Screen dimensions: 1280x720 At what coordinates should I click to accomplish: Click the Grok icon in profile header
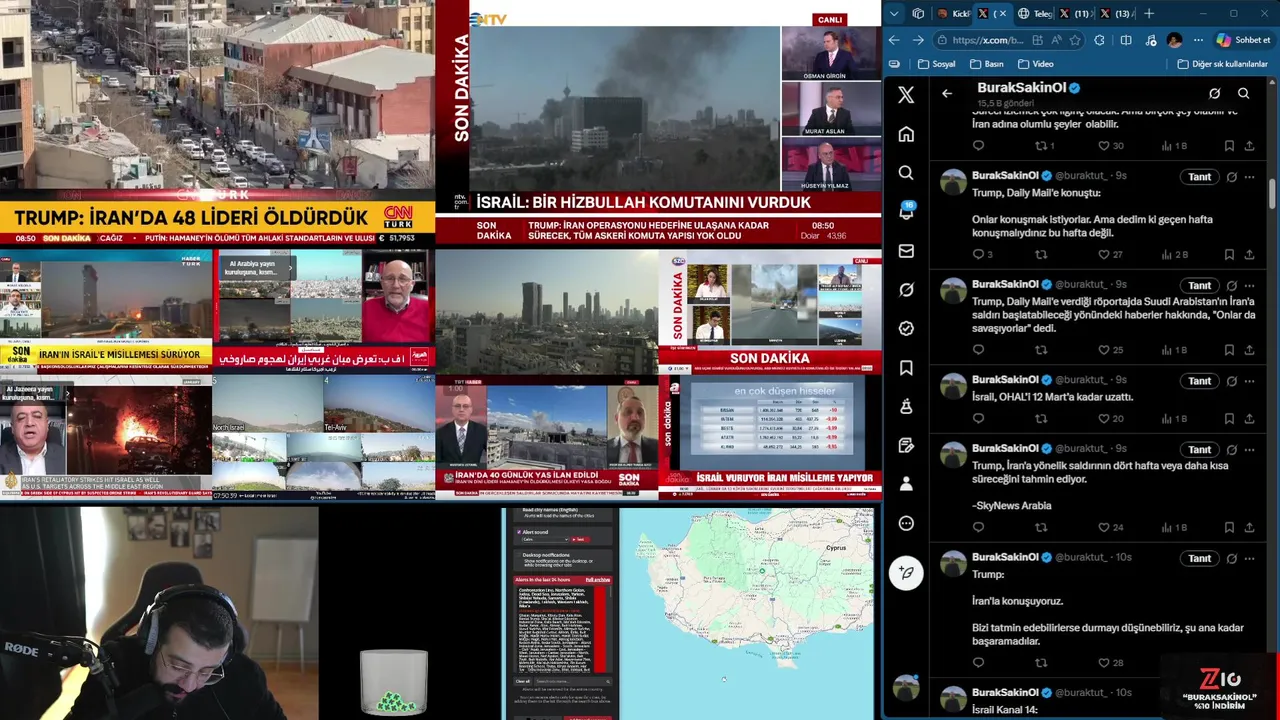1214,93
